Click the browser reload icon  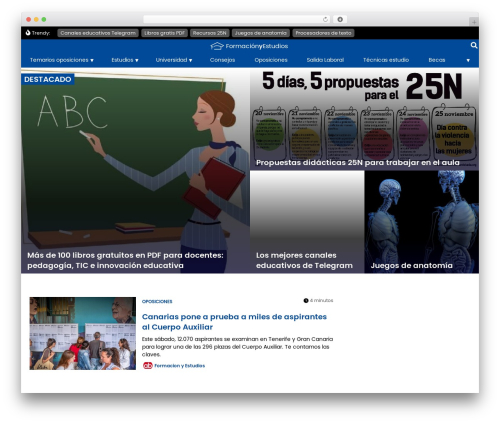pyautogui.click(x=325, y=19)
